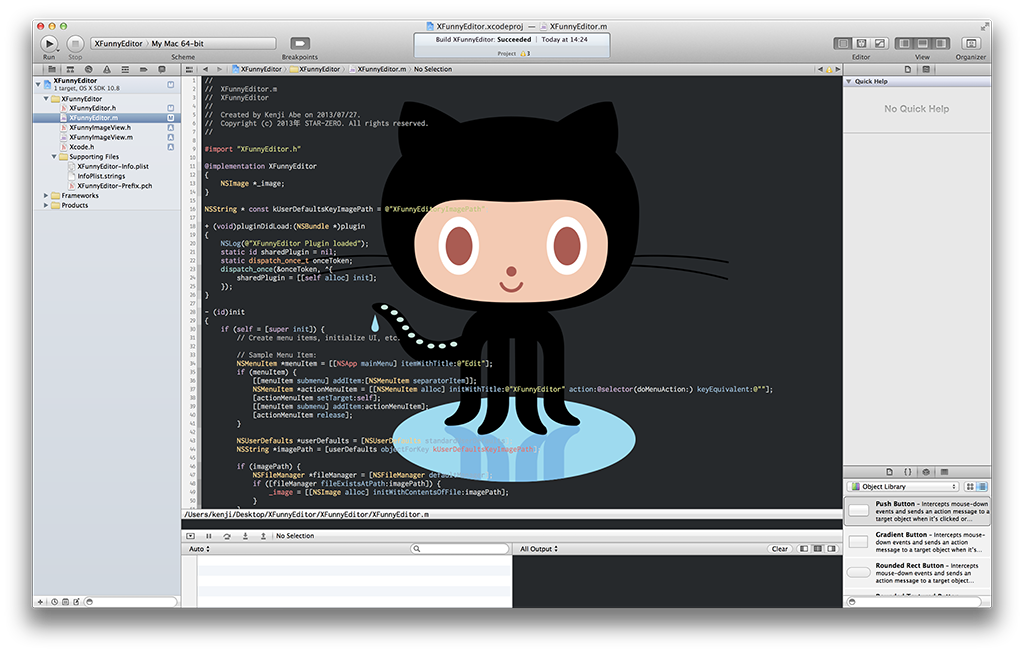The image size is (1024, 653).
Task: Go forward in editor history
Action: tap(219, 69)
